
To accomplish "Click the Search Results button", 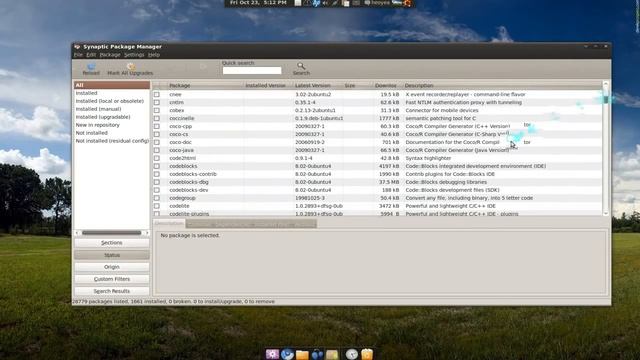I will [x=112, y=291].
